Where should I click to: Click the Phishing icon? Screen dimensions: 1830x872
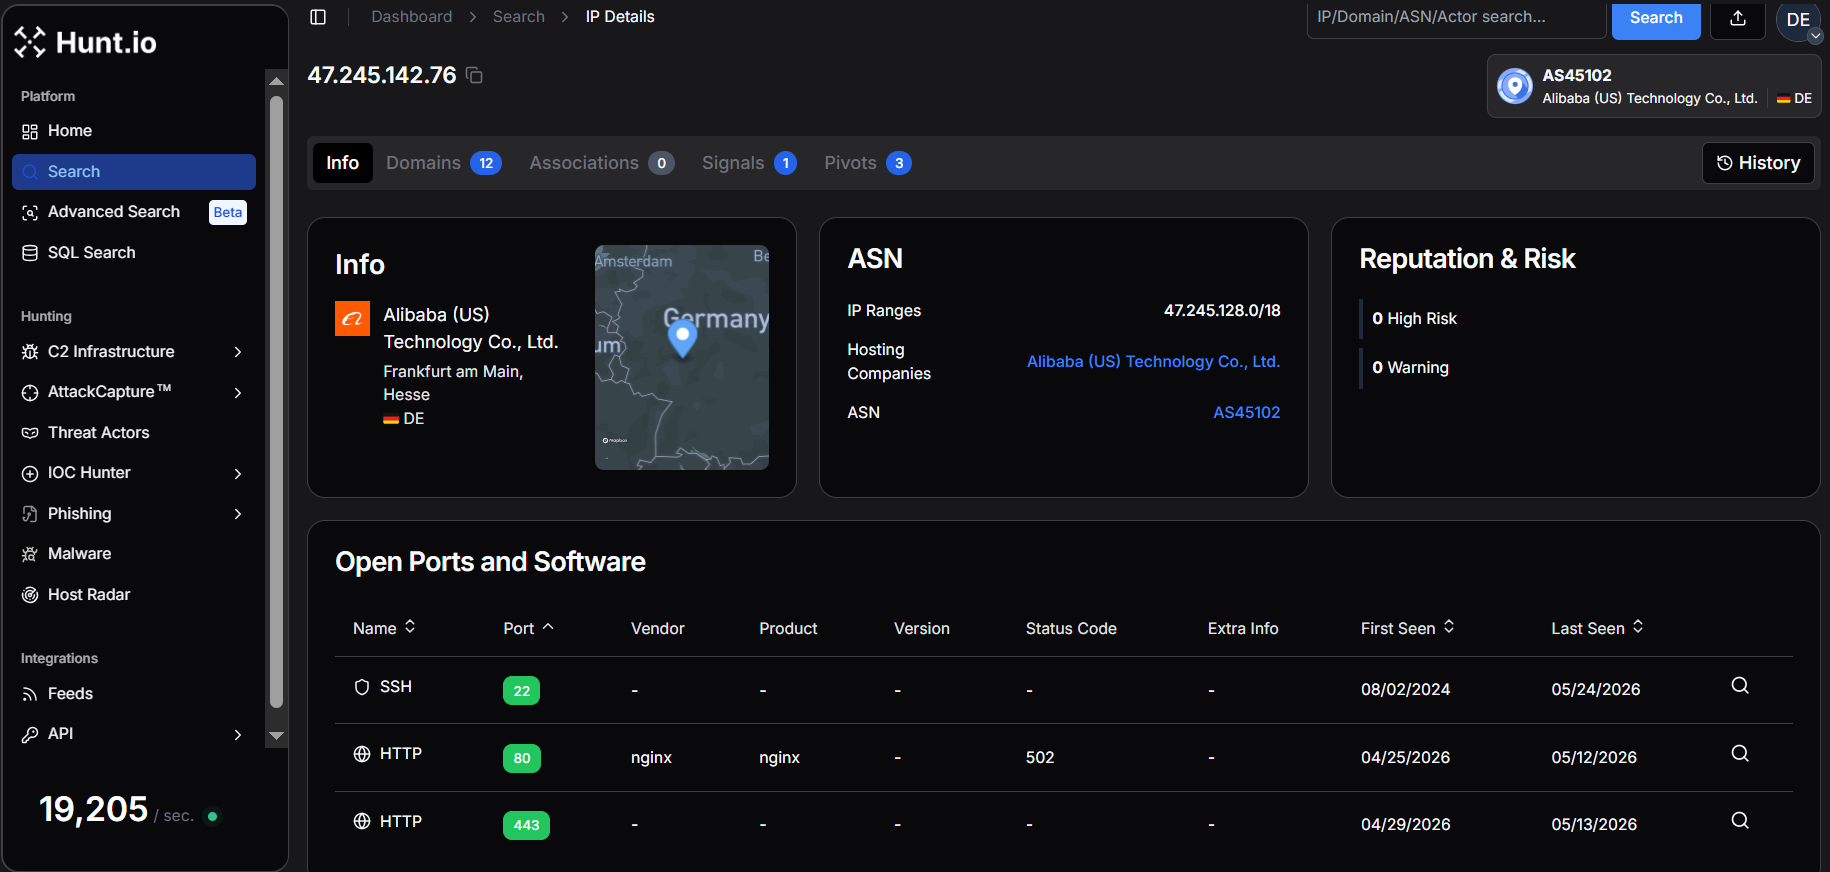(30, 514)
